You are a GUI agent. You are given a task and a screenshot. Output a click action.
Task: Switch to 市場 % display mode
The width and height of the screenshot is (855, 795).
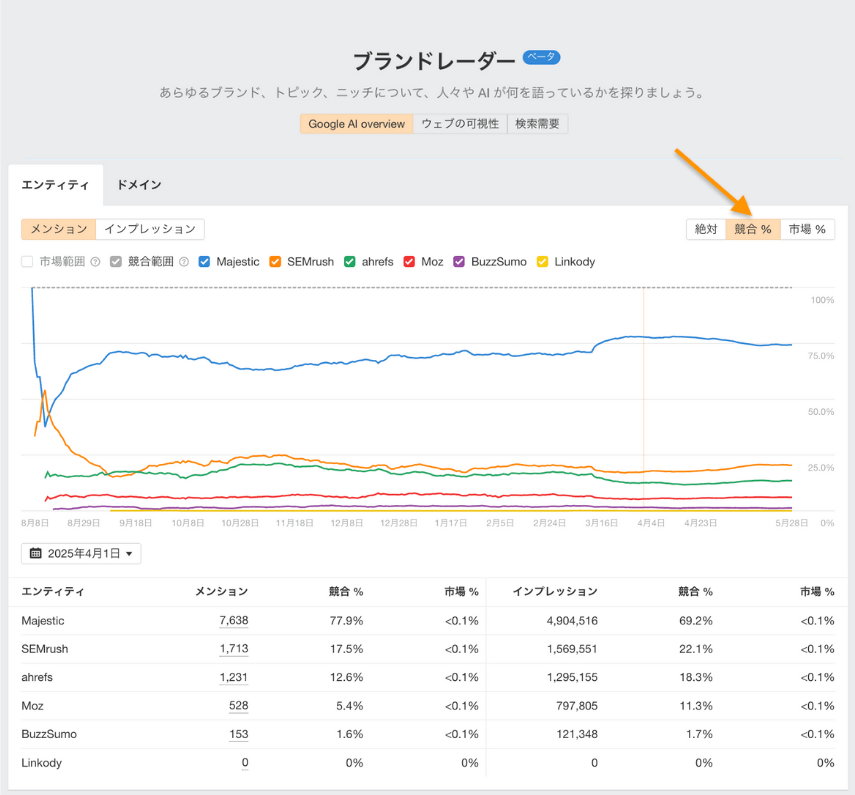[x=808, y=229]
